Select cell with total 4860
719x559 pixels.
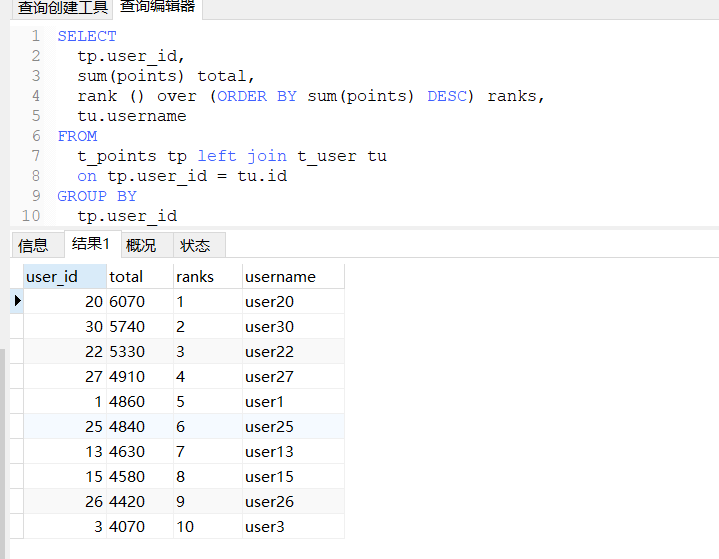[x=140, y=401]
